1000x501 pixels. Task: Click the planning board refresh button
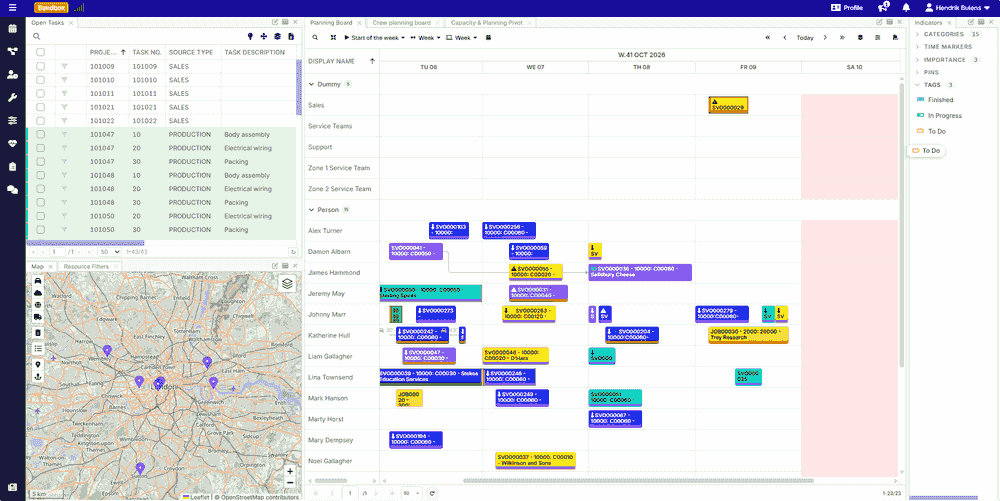tap(432, 493)
